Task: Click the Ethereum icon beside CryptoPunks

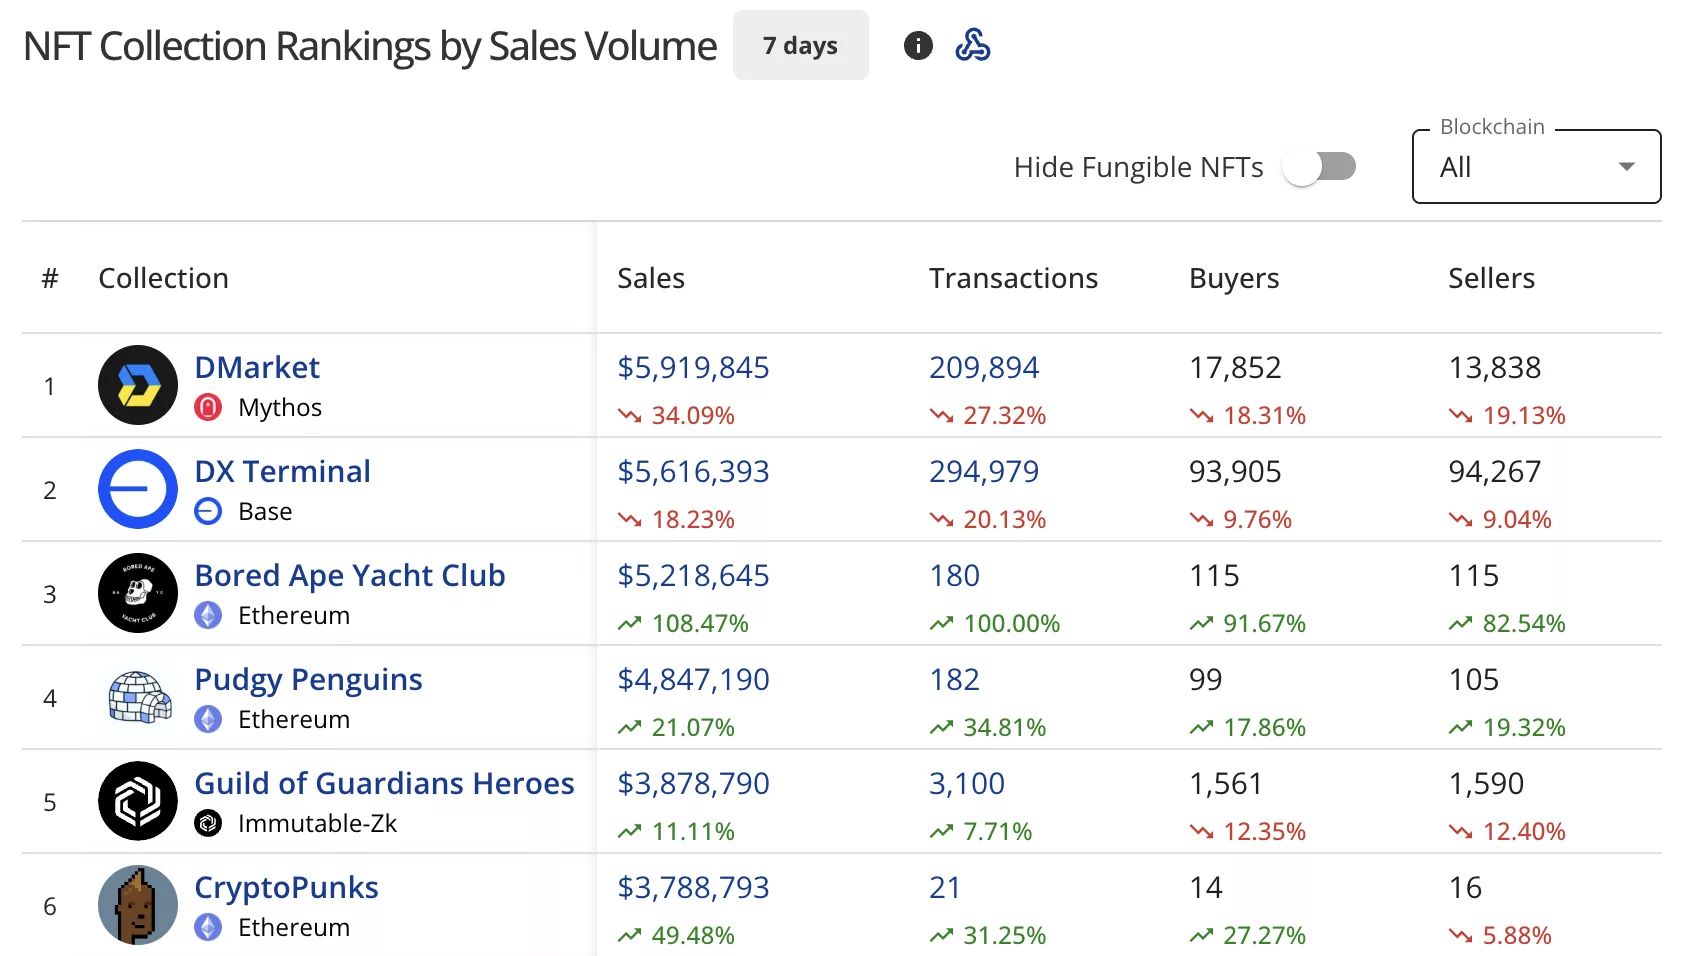Action: [x=208, y=927]
